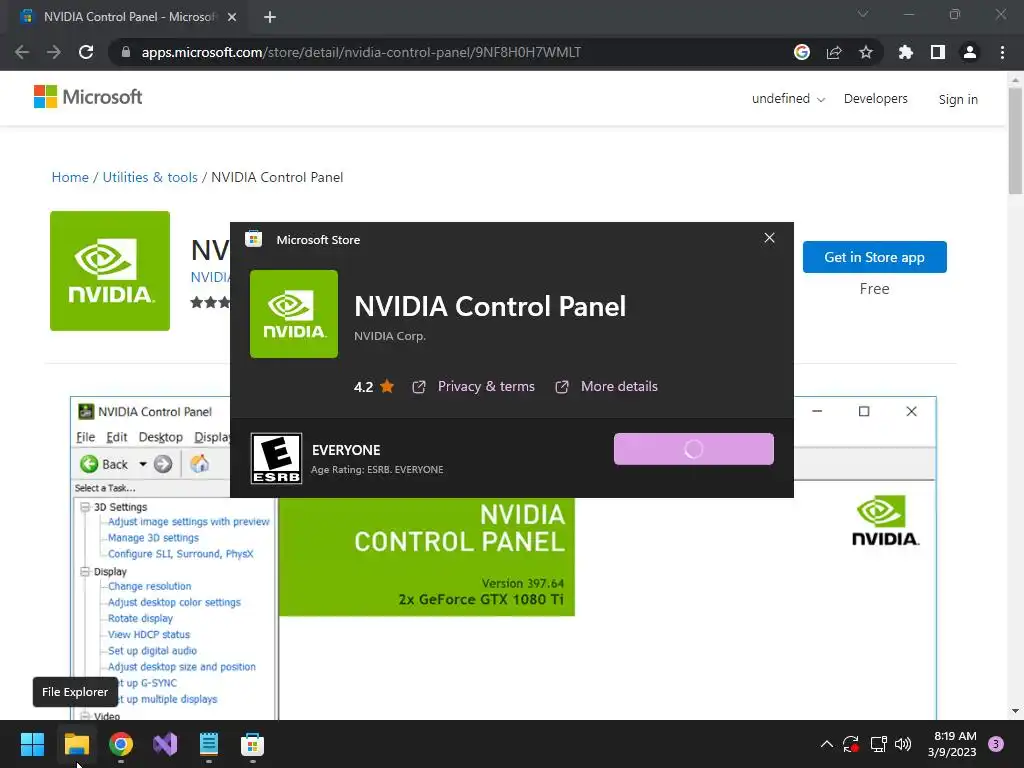Image resolution: width=1024 pixels, height=768 pixels.
Task: Select Change resolution
Action: (150, 586)
